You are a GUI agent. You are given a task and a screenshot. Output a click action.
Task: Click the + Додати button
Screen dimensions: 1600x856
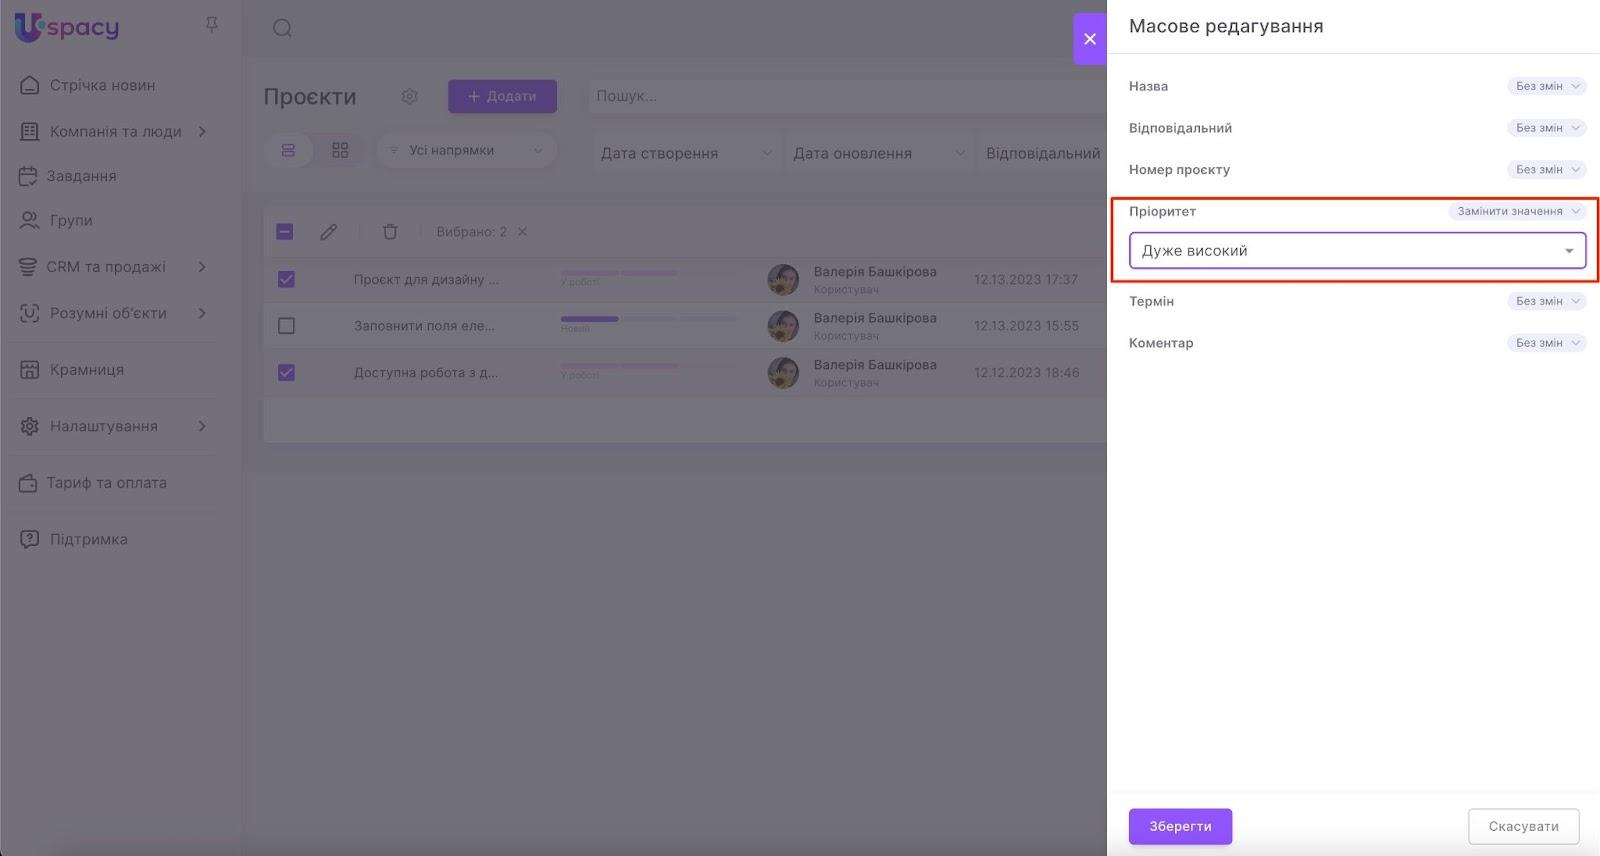[x=502, y=96]
